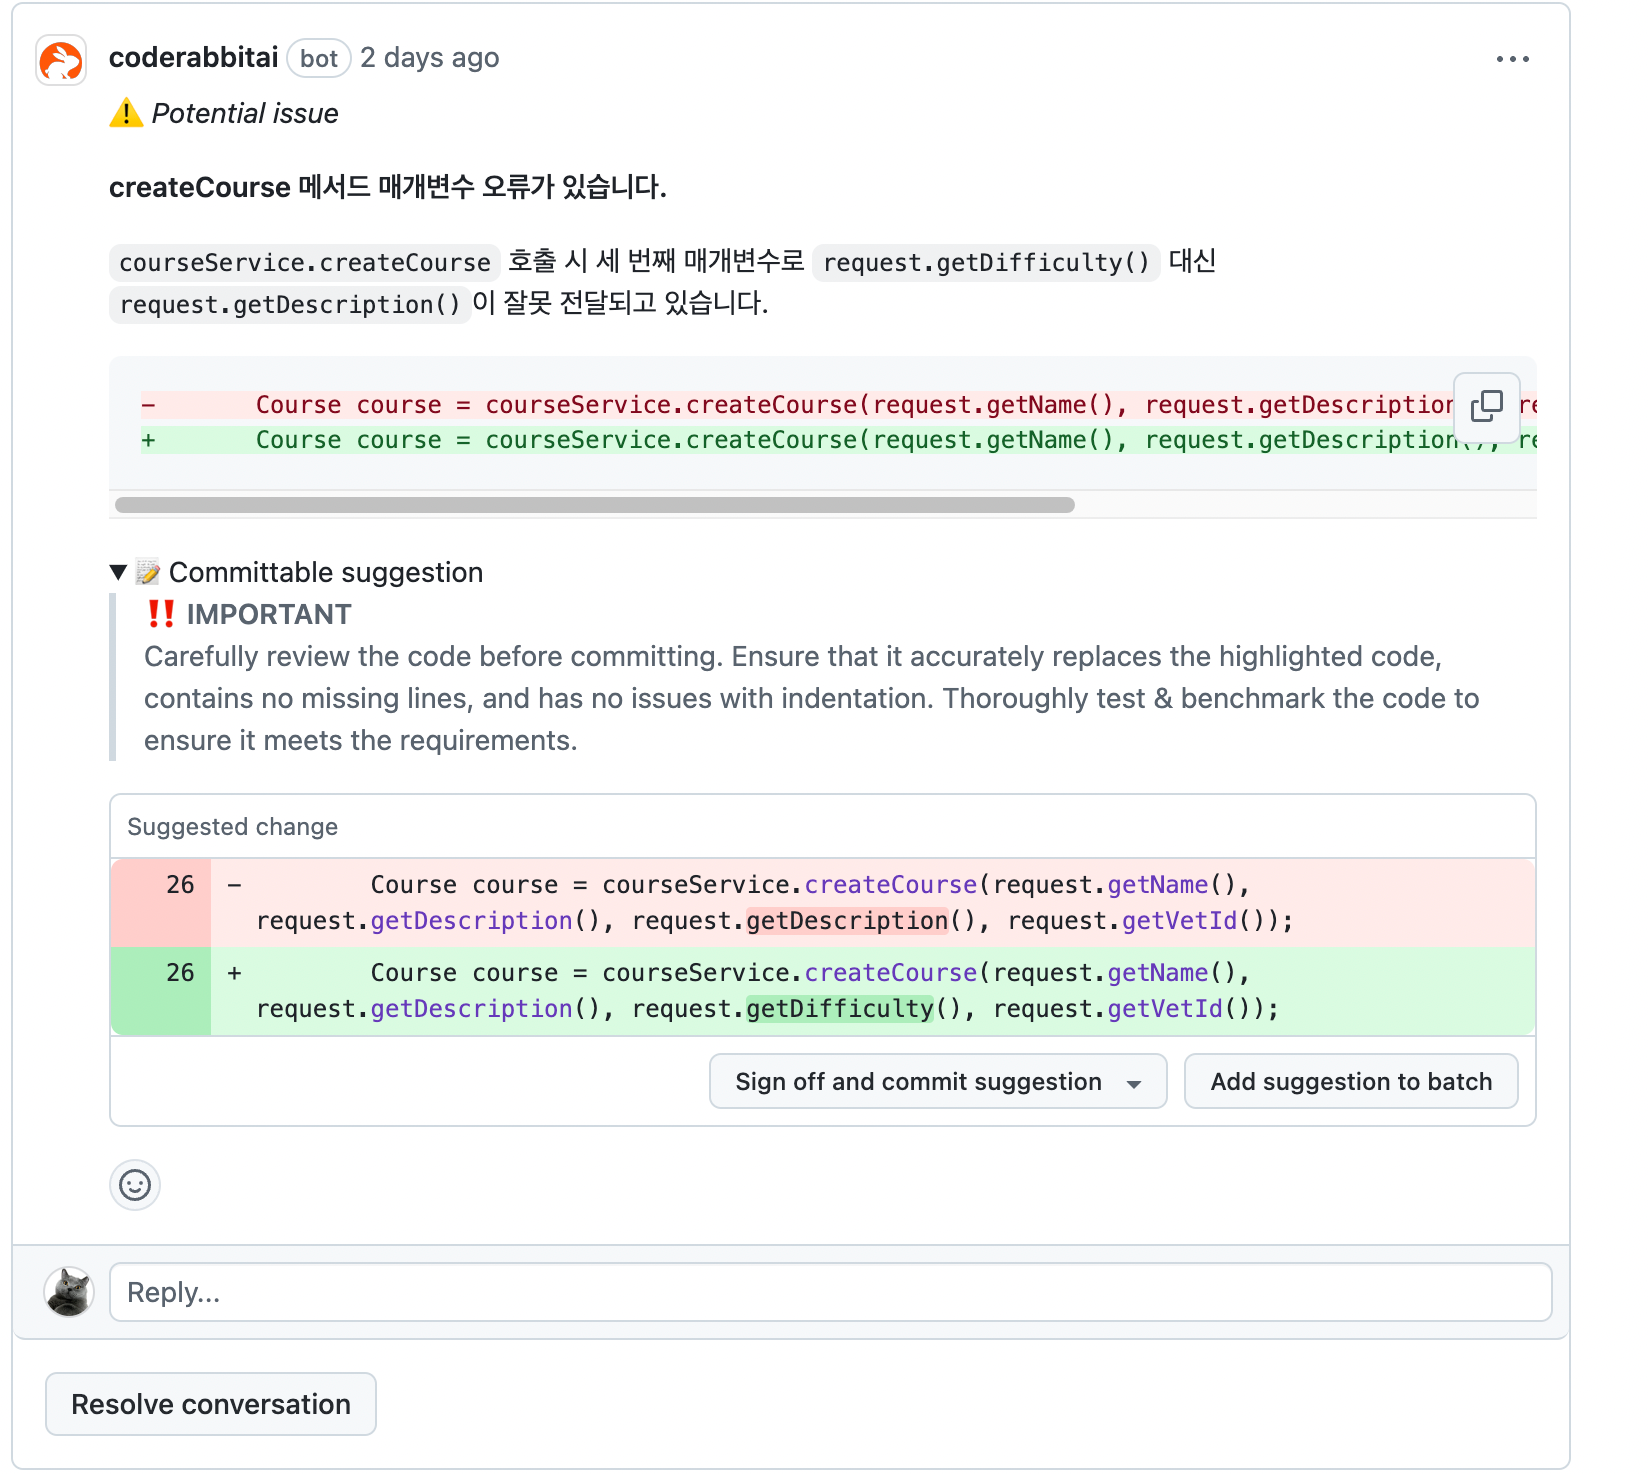Open the Sign off and commit suggestion dropdown arrow
This screenshot has height=1474, width=1648.
click(x=1133, y=1081)
